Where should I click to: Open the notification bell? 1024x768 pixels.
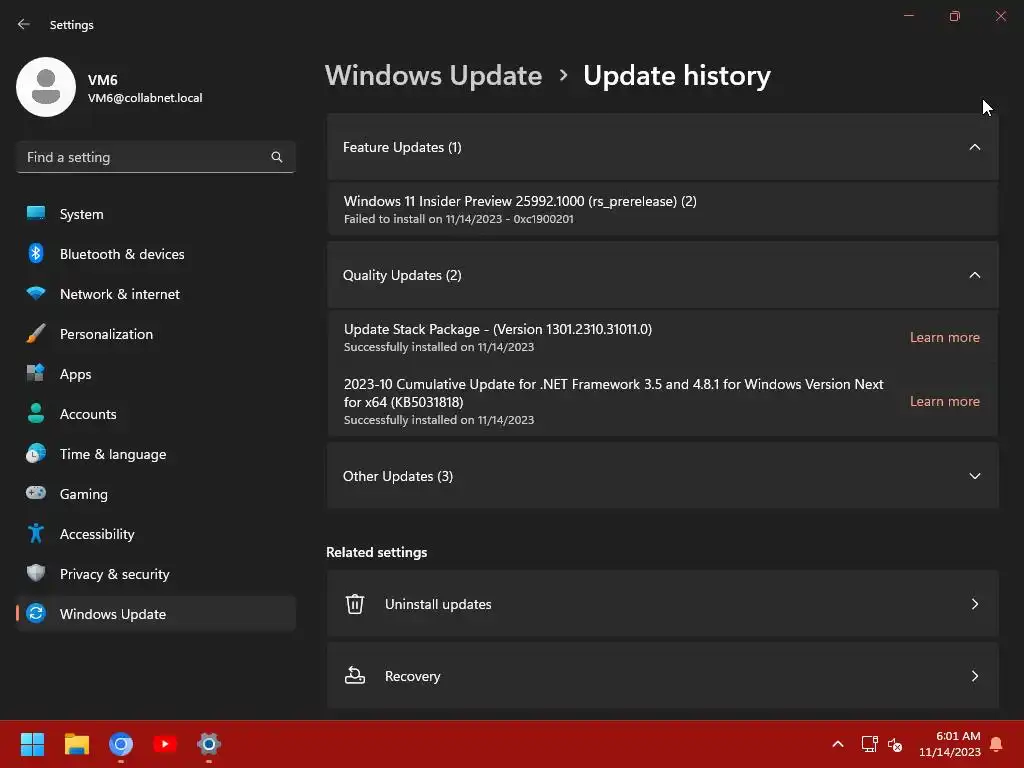pos(996,744)
